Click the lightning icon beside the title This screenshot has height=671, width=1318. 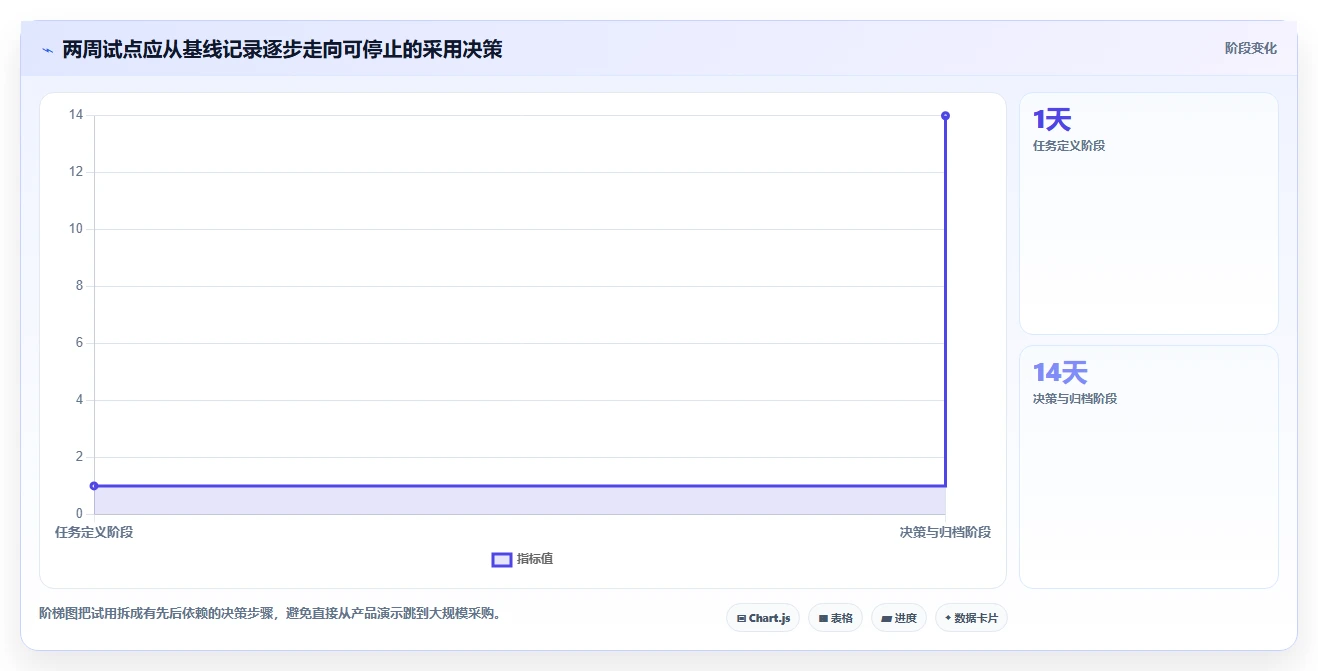47,50
